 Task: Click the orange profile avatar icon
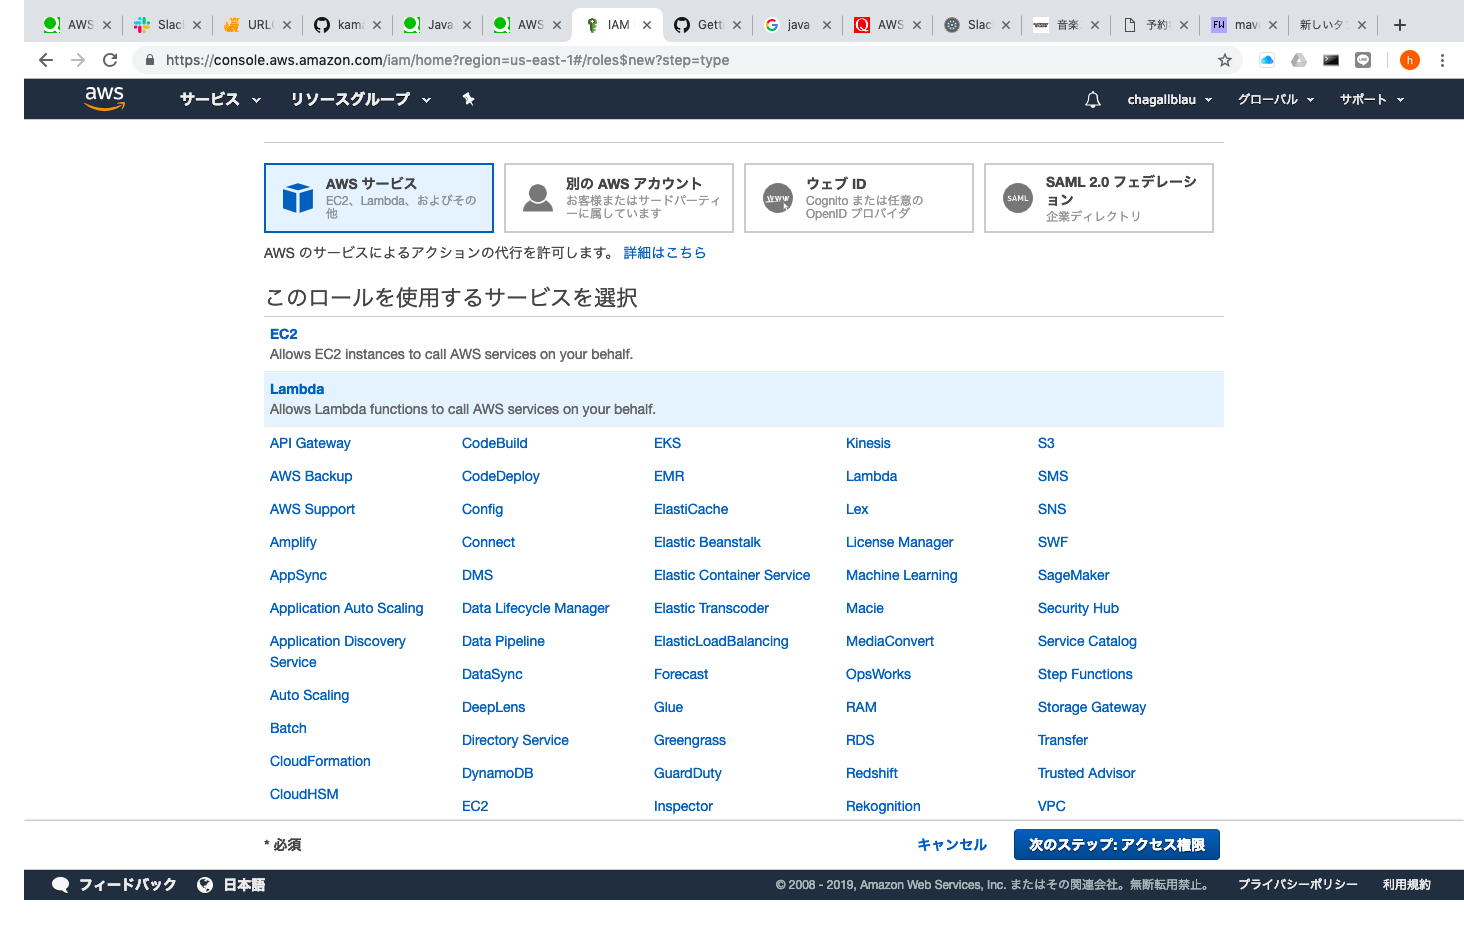1409,60
